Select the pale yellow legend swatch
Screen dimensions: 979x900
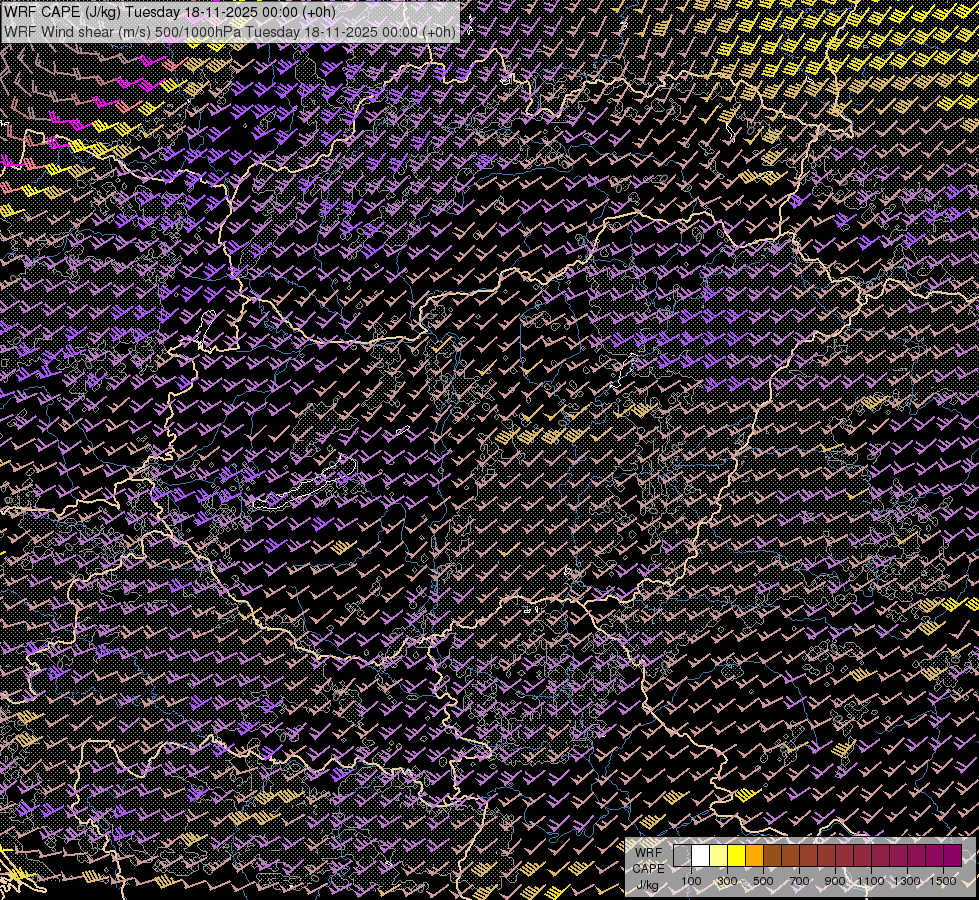tap(718, 856)
